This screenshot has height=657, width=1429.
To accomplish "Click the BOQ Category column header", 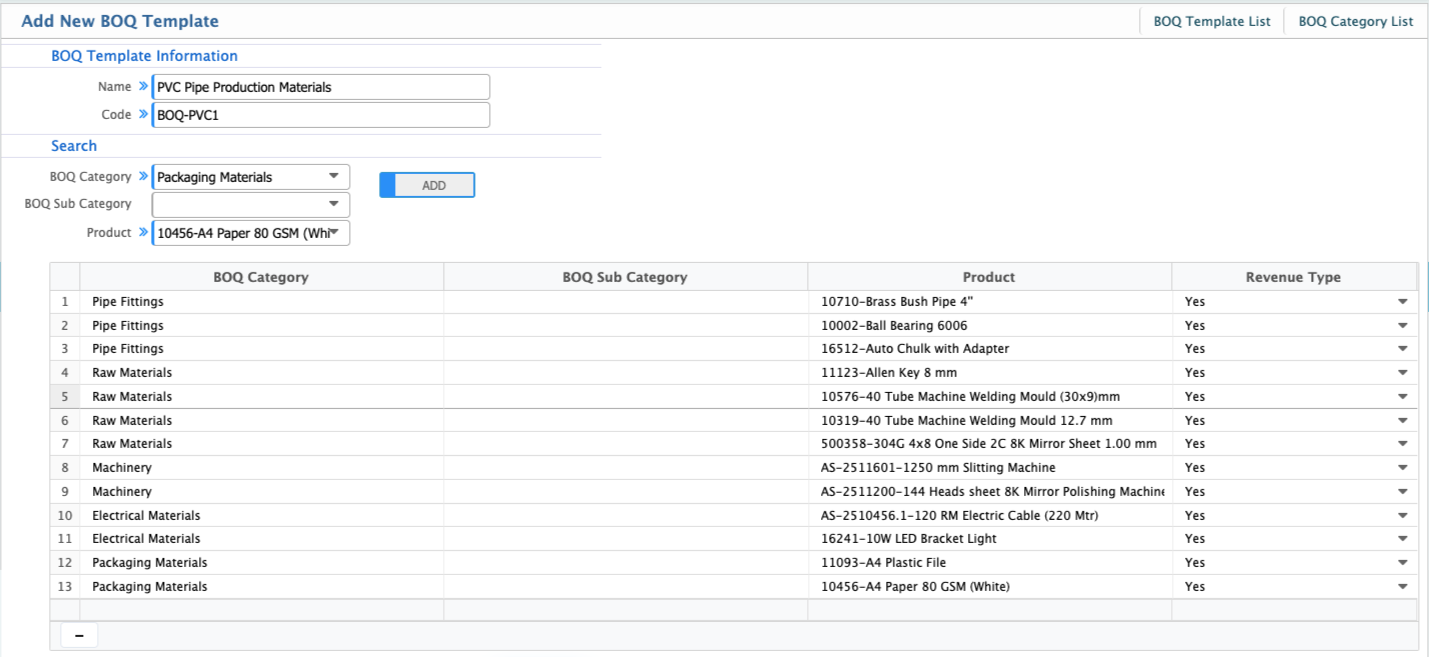I will [x=261, y=277].
